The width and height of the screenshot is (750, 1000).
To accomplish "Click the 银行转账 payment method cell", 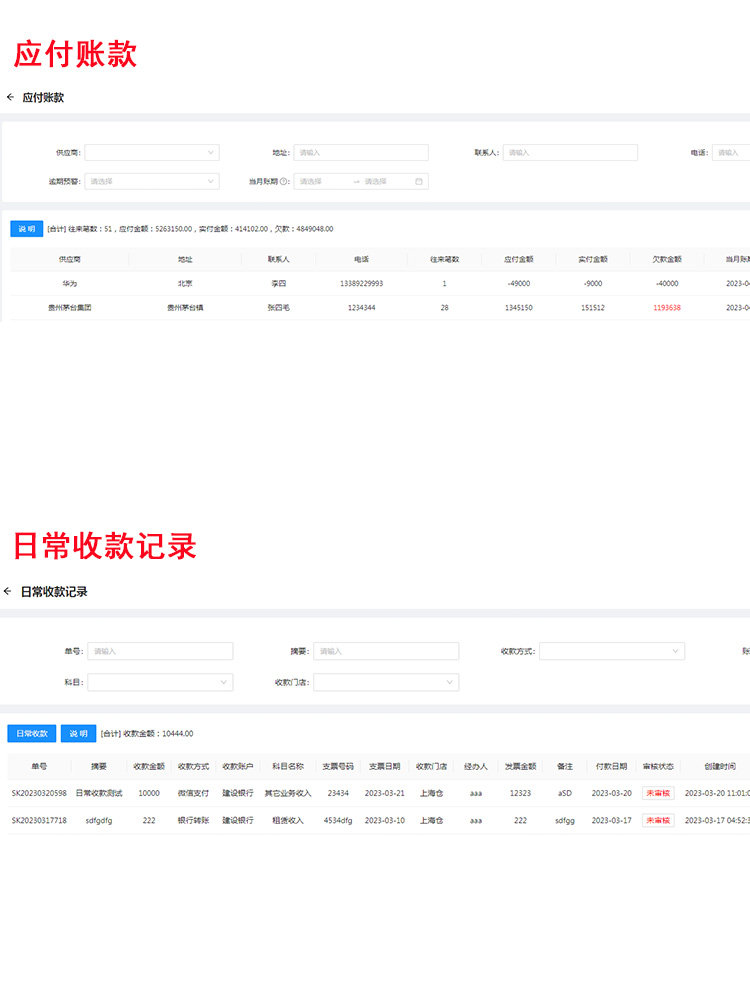I will [x=193, y=820].
